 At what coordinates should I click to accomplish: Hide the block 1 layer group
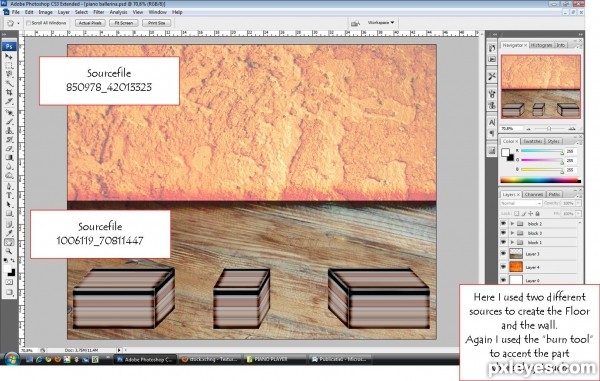coord(503,242)
